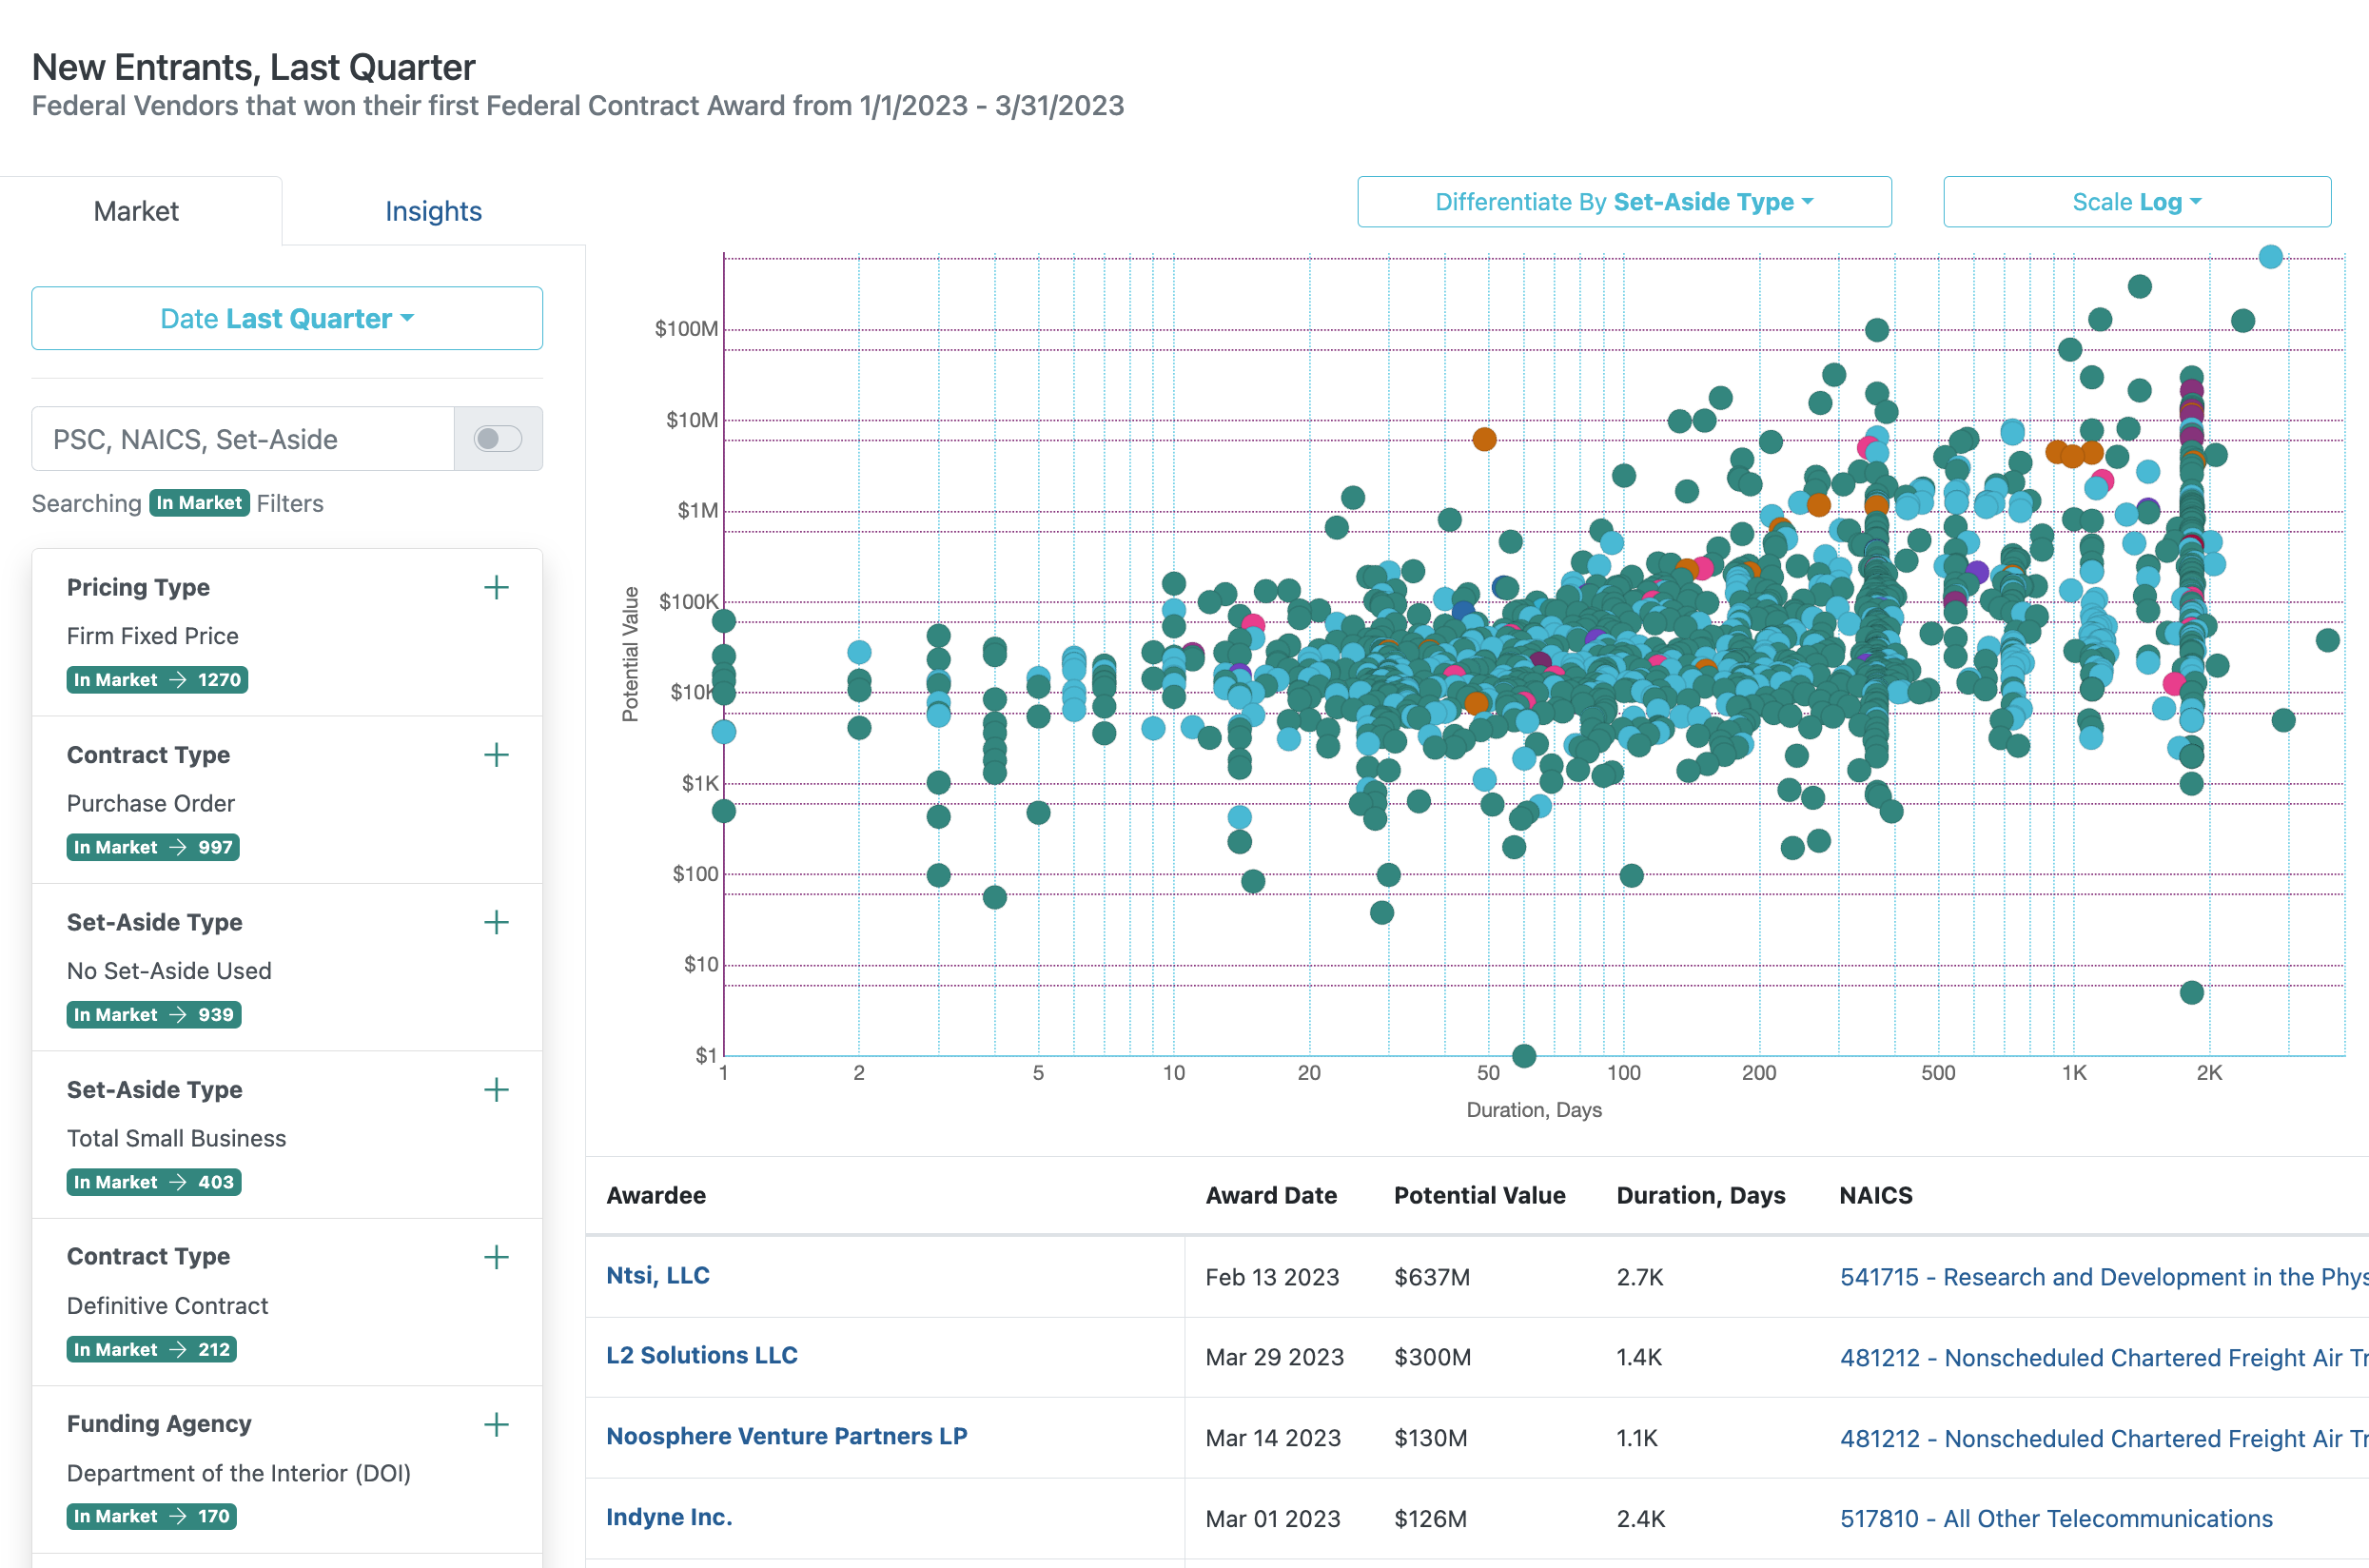Add the No Set-Aside Used filter plus
Screen dimensions: 2369x1568
click(x=496, y=922)
